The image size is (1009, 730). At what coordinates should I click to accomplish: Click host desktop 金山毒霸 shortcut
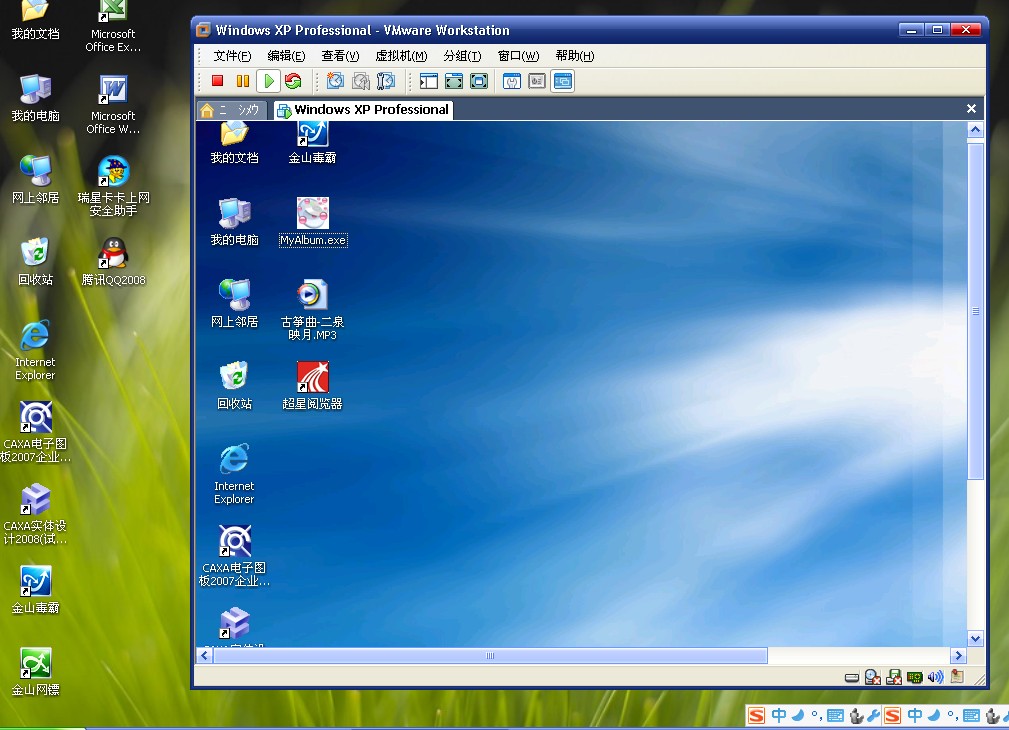[x=35, y=590]
